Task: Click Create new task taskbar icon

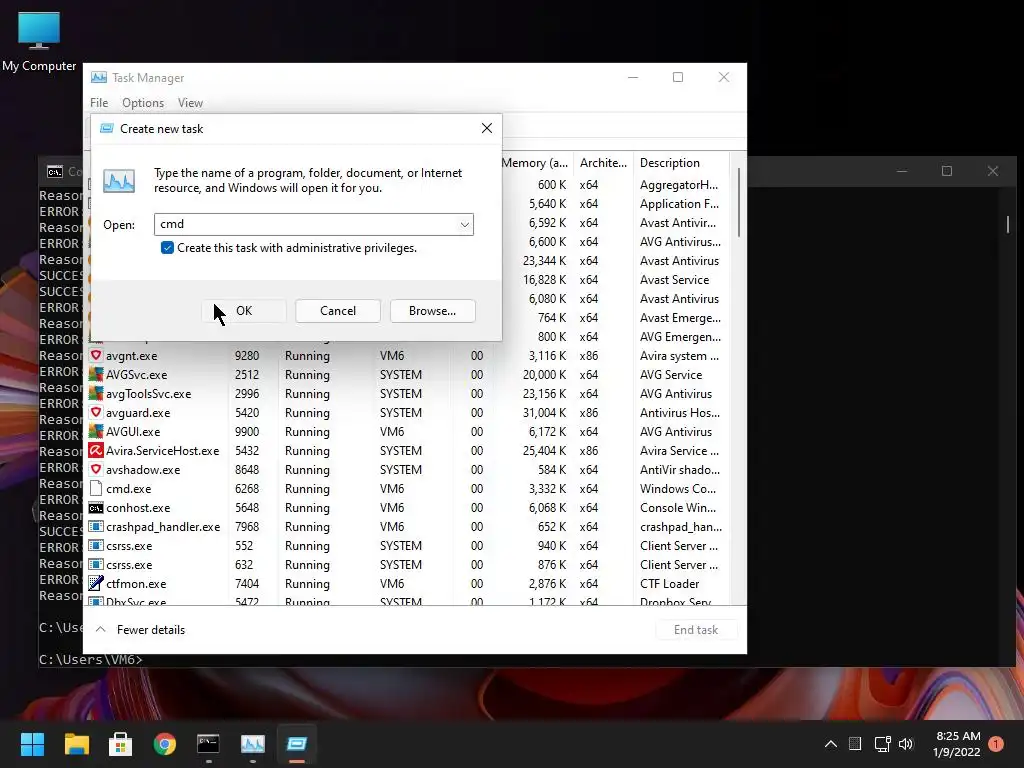Action: (x=296, y=744)
